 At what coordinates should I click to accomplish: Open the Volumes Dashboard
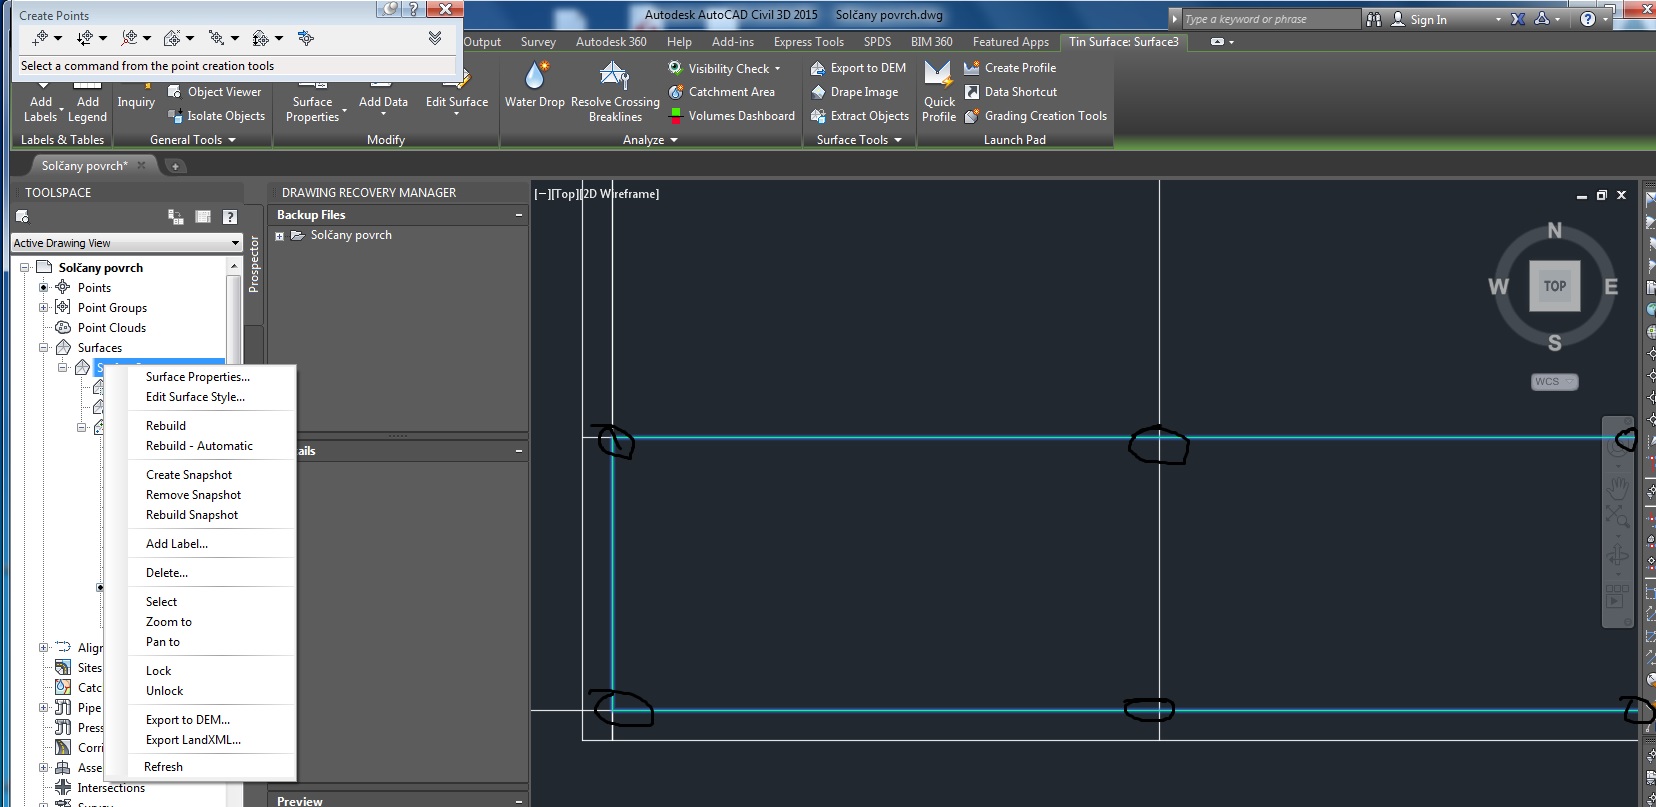click(x=731, y=116)
